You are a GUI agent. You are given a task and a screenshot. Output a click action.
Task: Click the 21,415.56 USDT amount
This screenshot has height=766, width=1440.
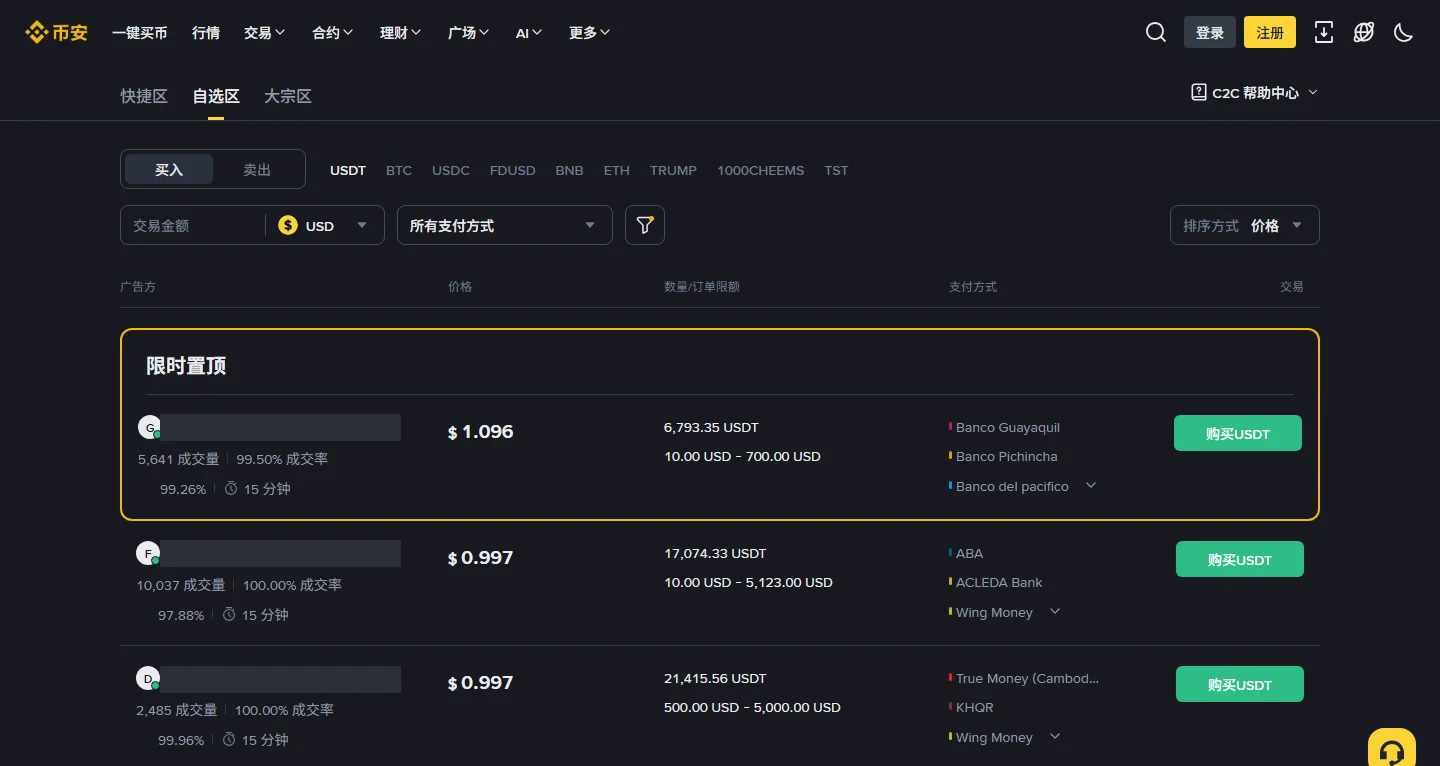(715, 678)
